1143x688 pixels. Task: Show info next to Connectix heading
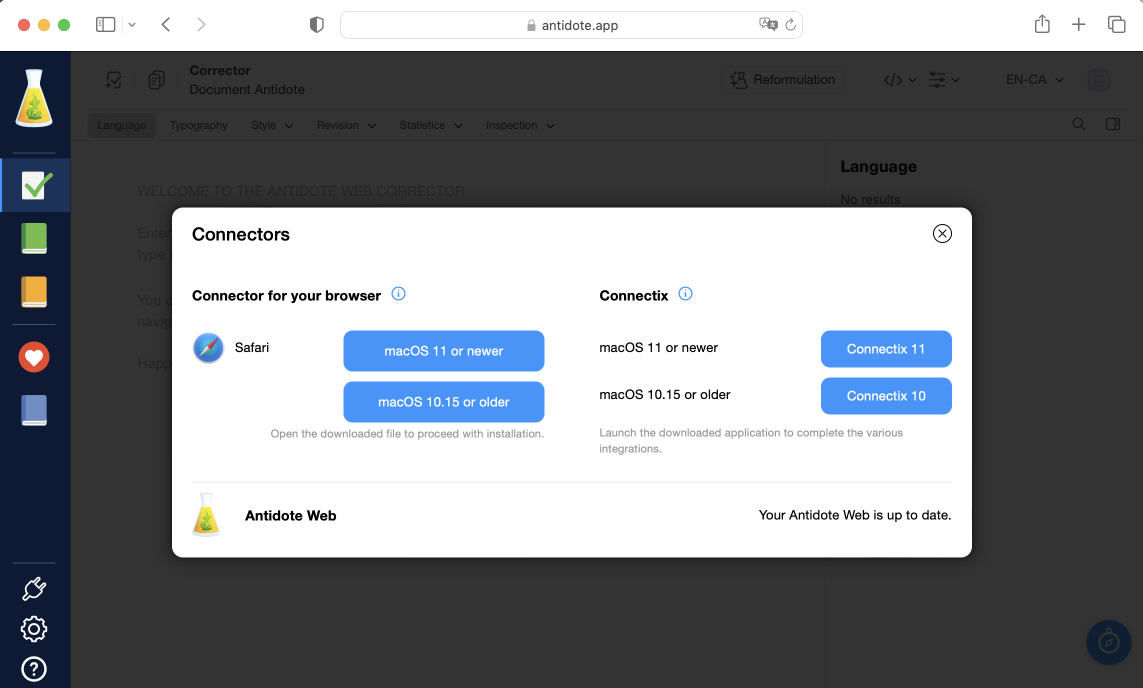point(685,294)
